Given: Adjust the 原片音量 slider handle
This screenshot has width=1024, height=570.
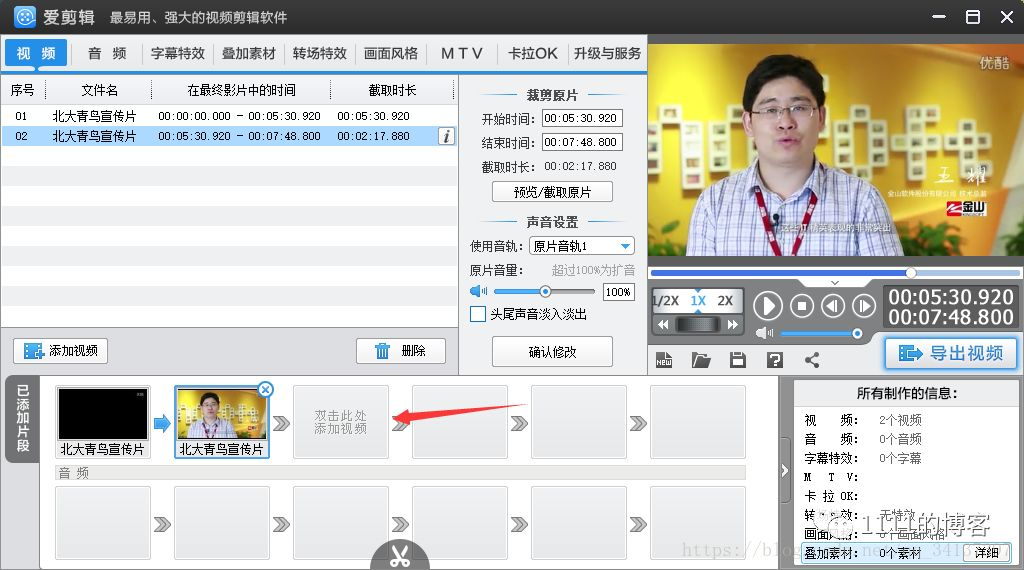Looking at the screenshot, I should tap(545, 291).
